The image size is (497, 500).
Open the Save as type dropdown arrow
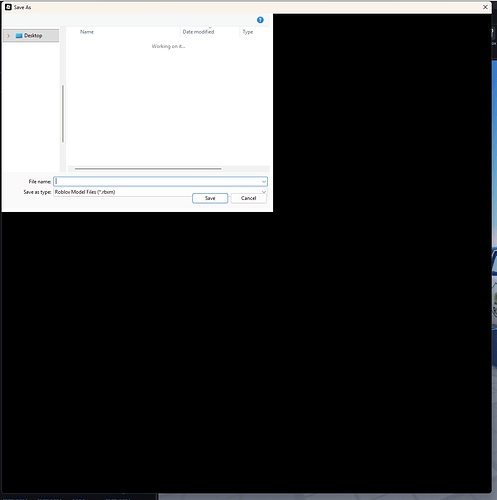tap(264, 192)
